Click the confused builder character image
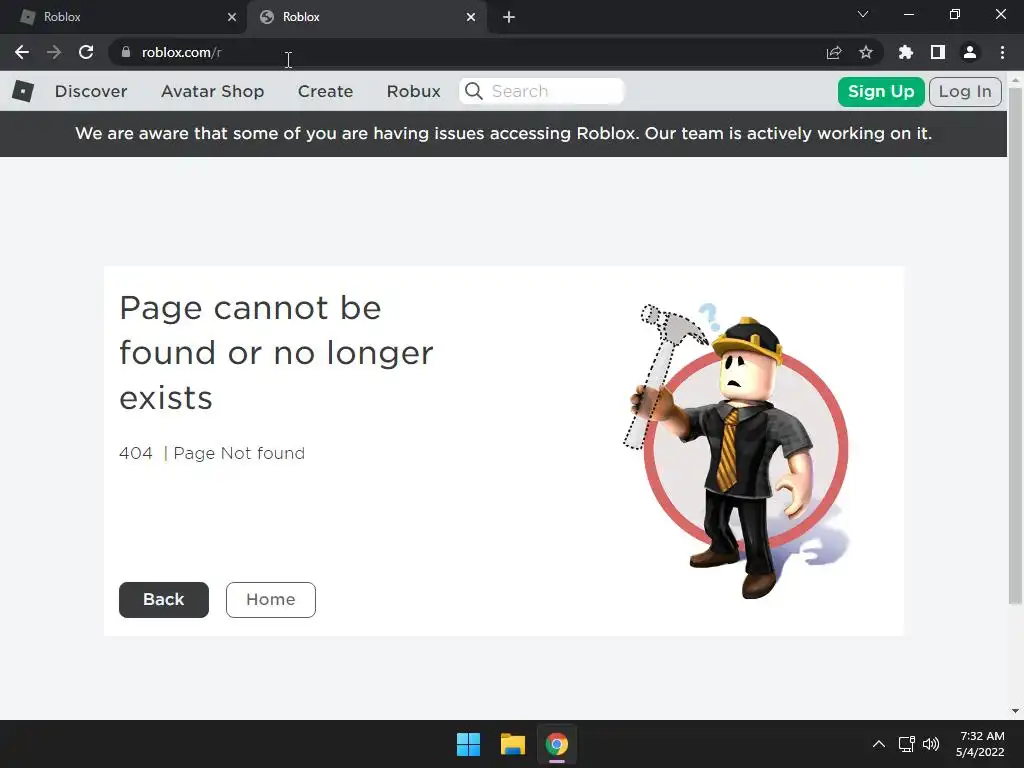This screenshot has height=768, width=1024. [x=737, y=451]
